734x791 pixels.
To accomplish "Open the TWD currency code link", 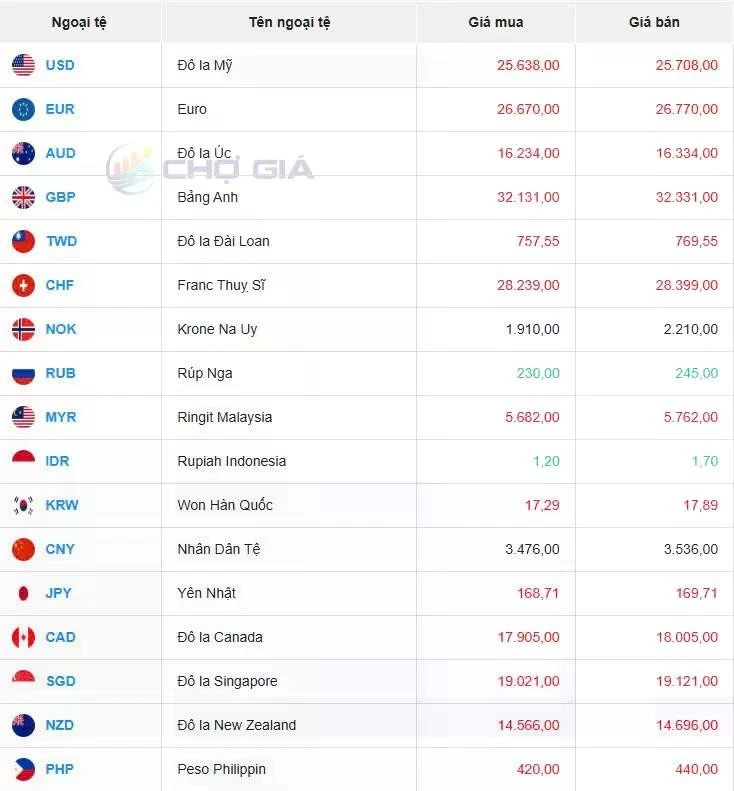I will pos(61,242).
